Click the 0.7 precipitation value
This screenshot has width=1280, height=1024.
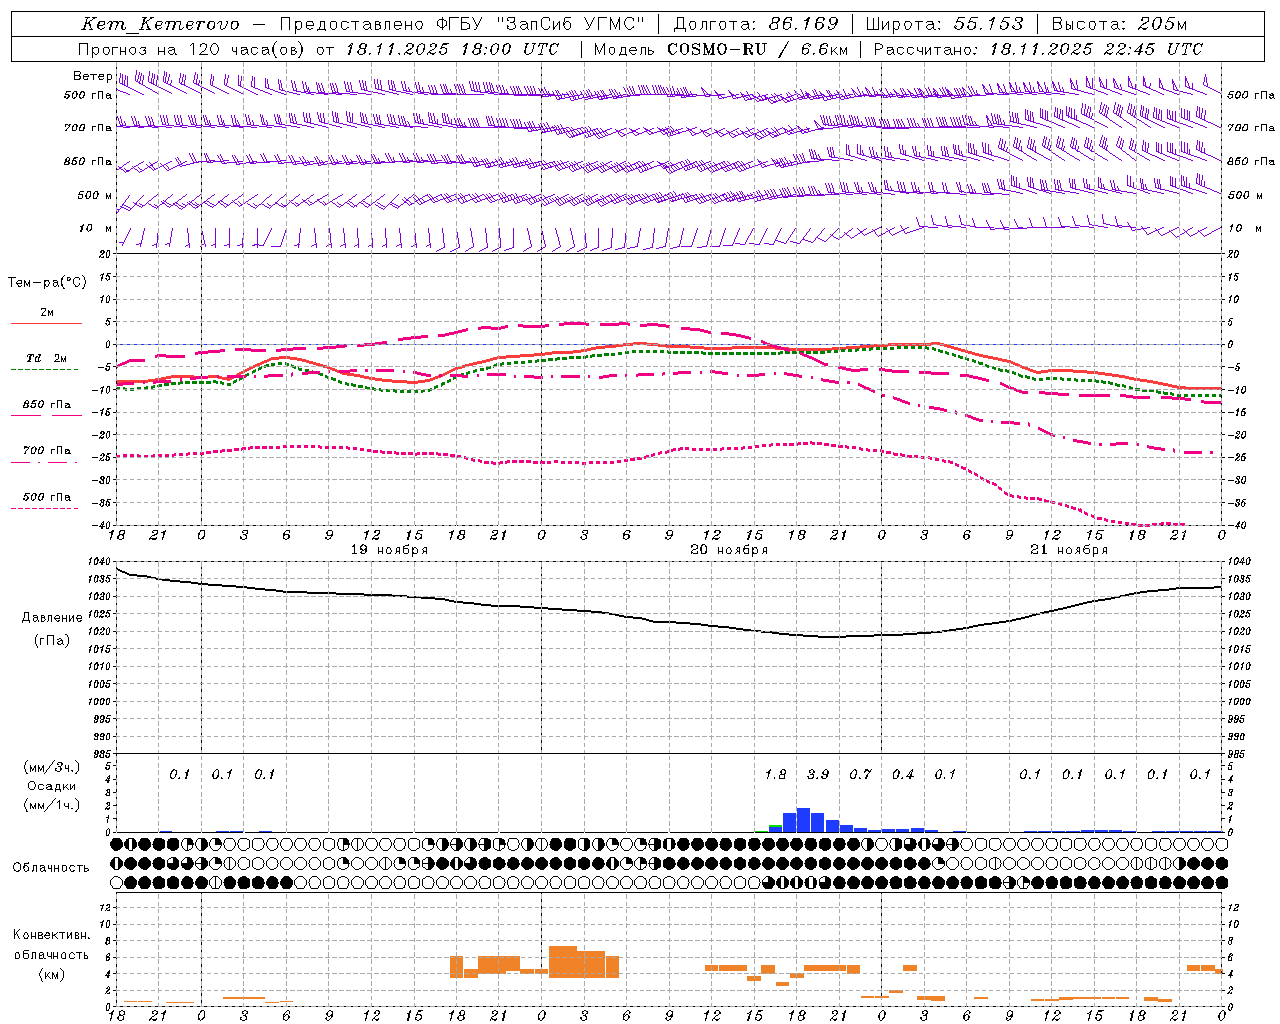[860, 774]
